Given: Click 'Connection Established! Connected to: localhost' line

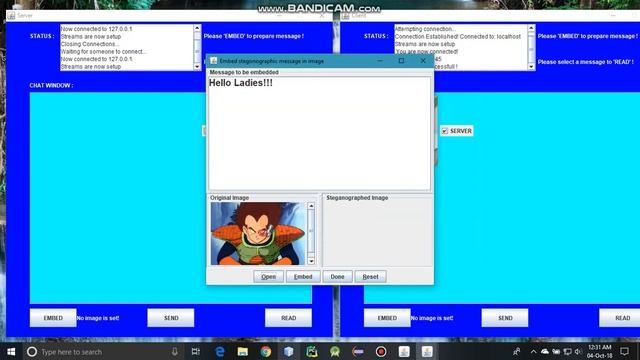Looking at the screenshot, I should [x=458, y=36].
